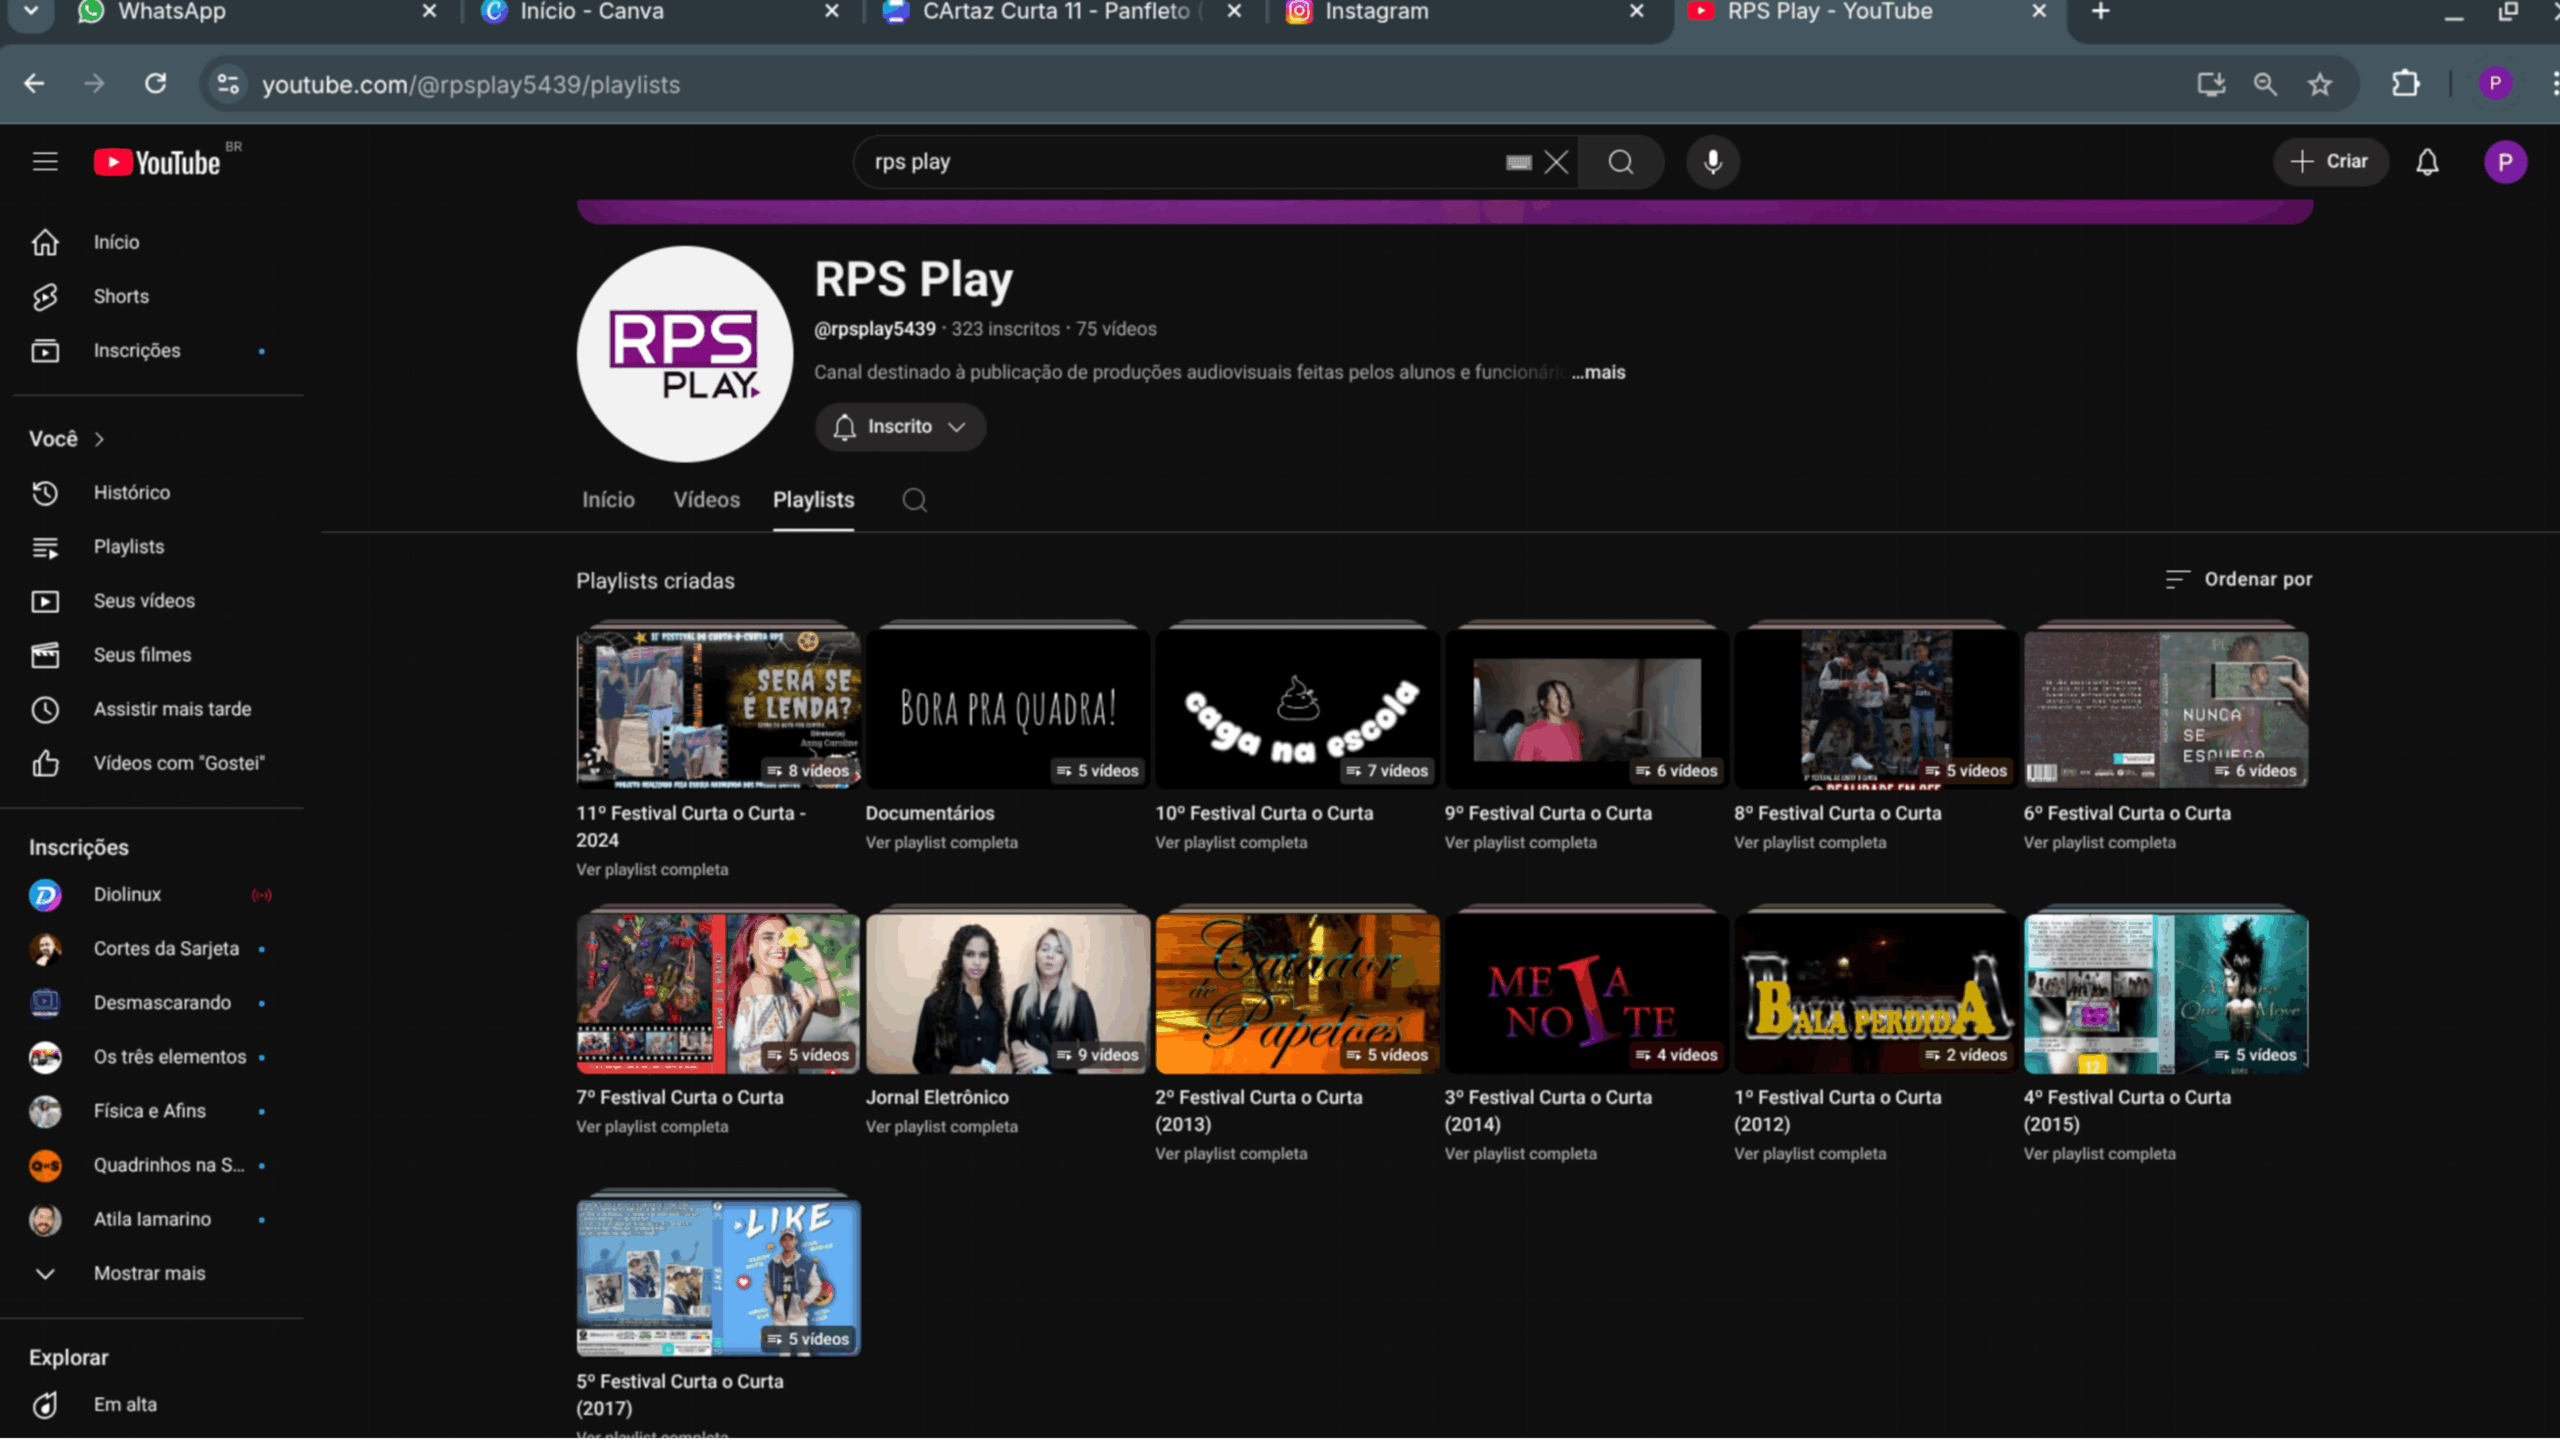Search within channel using magnifier tab icon
This screenshot has width=2560, height=1440.
coord(914,500)
